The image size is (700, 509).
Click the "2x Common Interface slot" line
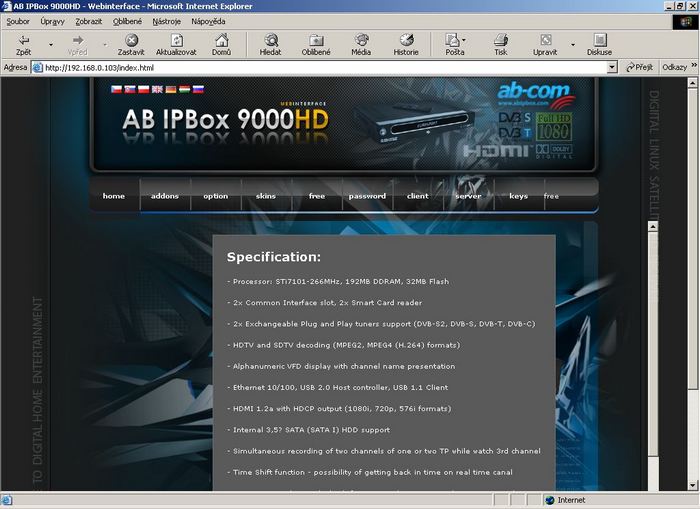[x=325, y=303]
